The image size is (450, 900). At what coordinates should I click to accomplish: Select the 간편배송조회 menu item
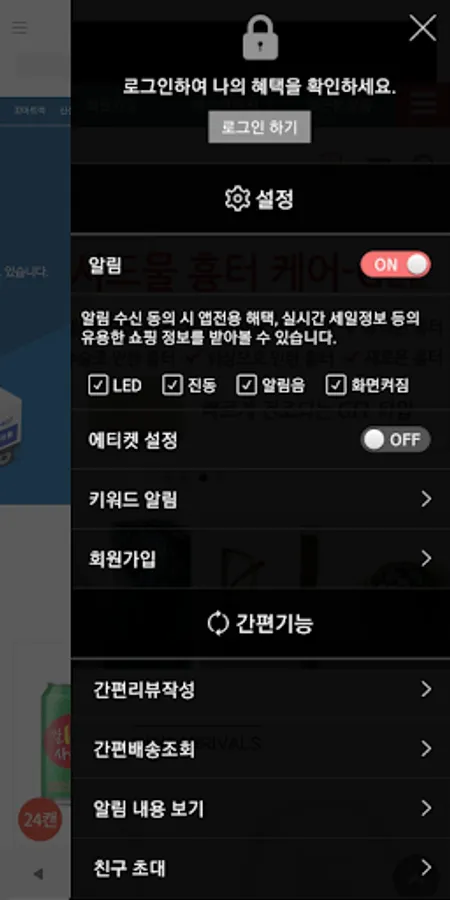click(261, 749)
